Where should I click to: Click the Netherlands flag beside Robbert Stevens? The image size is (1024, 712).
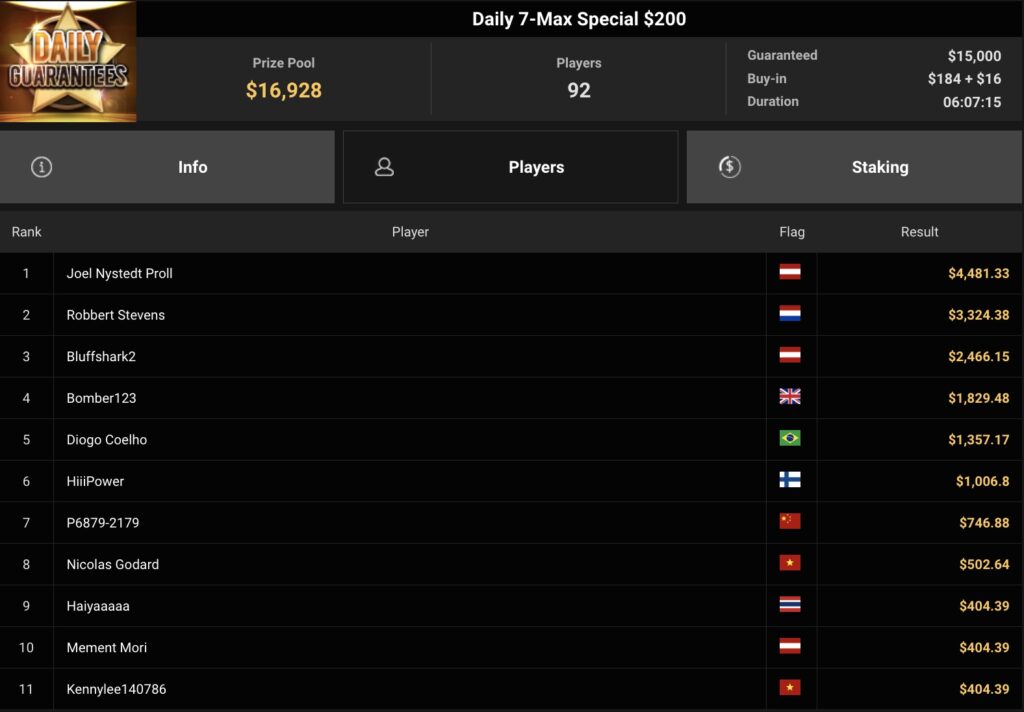coord(790,315)
